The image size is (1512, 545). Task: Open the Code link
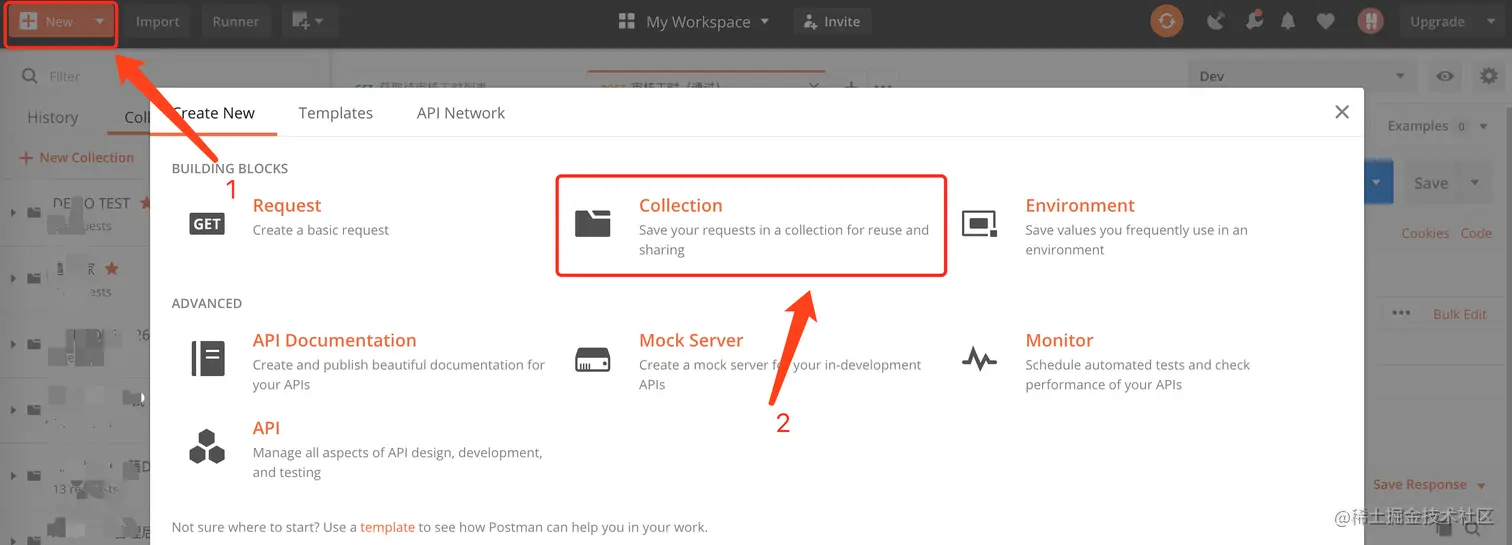1476,233
